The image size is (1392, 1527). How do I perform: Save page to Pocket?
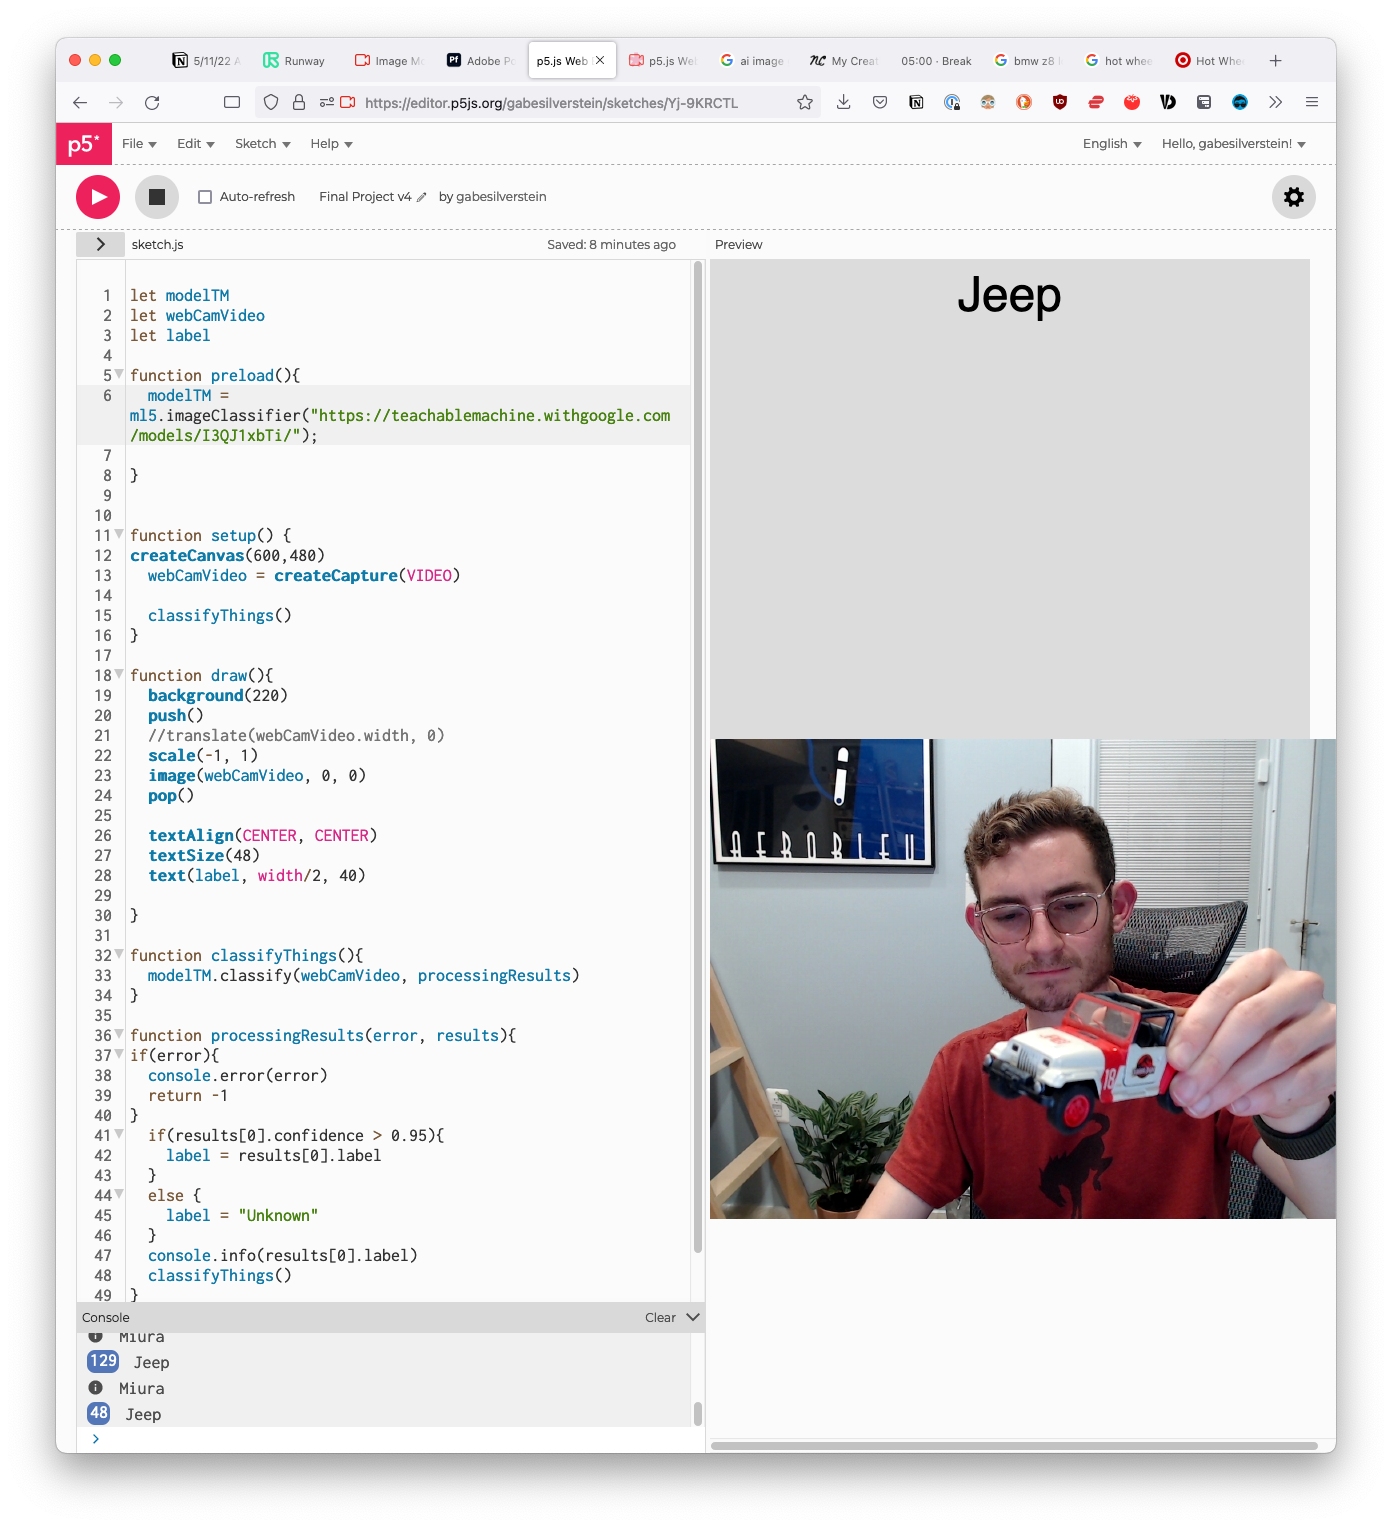[x=880, y=102]
